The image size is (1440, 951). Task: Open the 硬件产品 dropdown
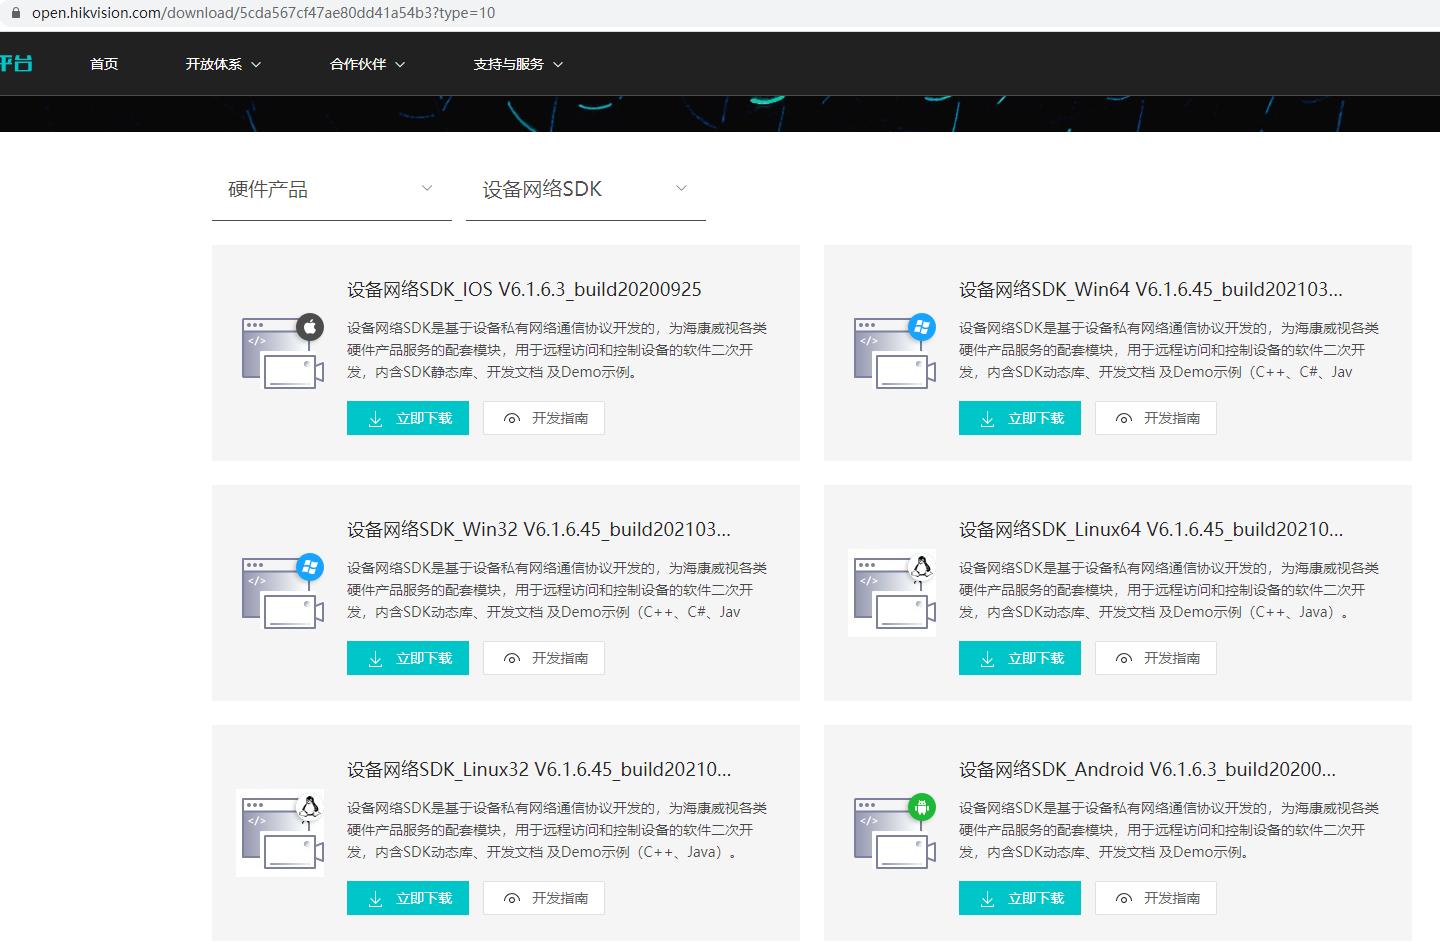tap(331, 189)
